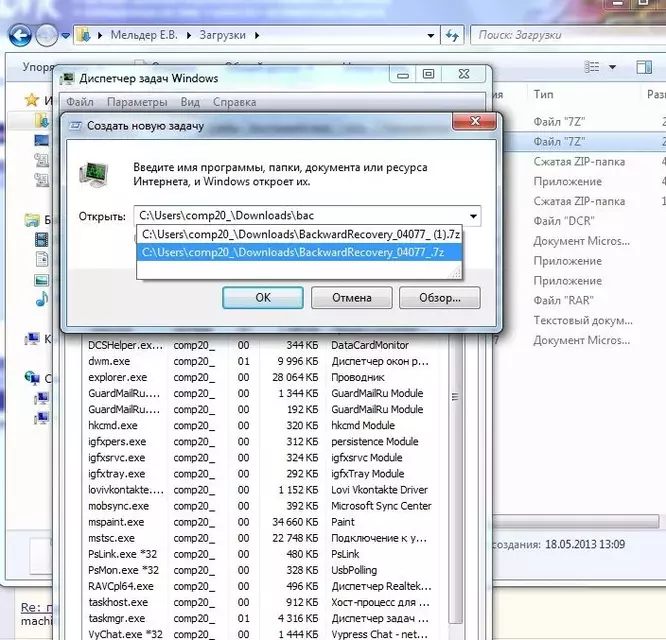Click the Documents library icon in sidebar

42,259
